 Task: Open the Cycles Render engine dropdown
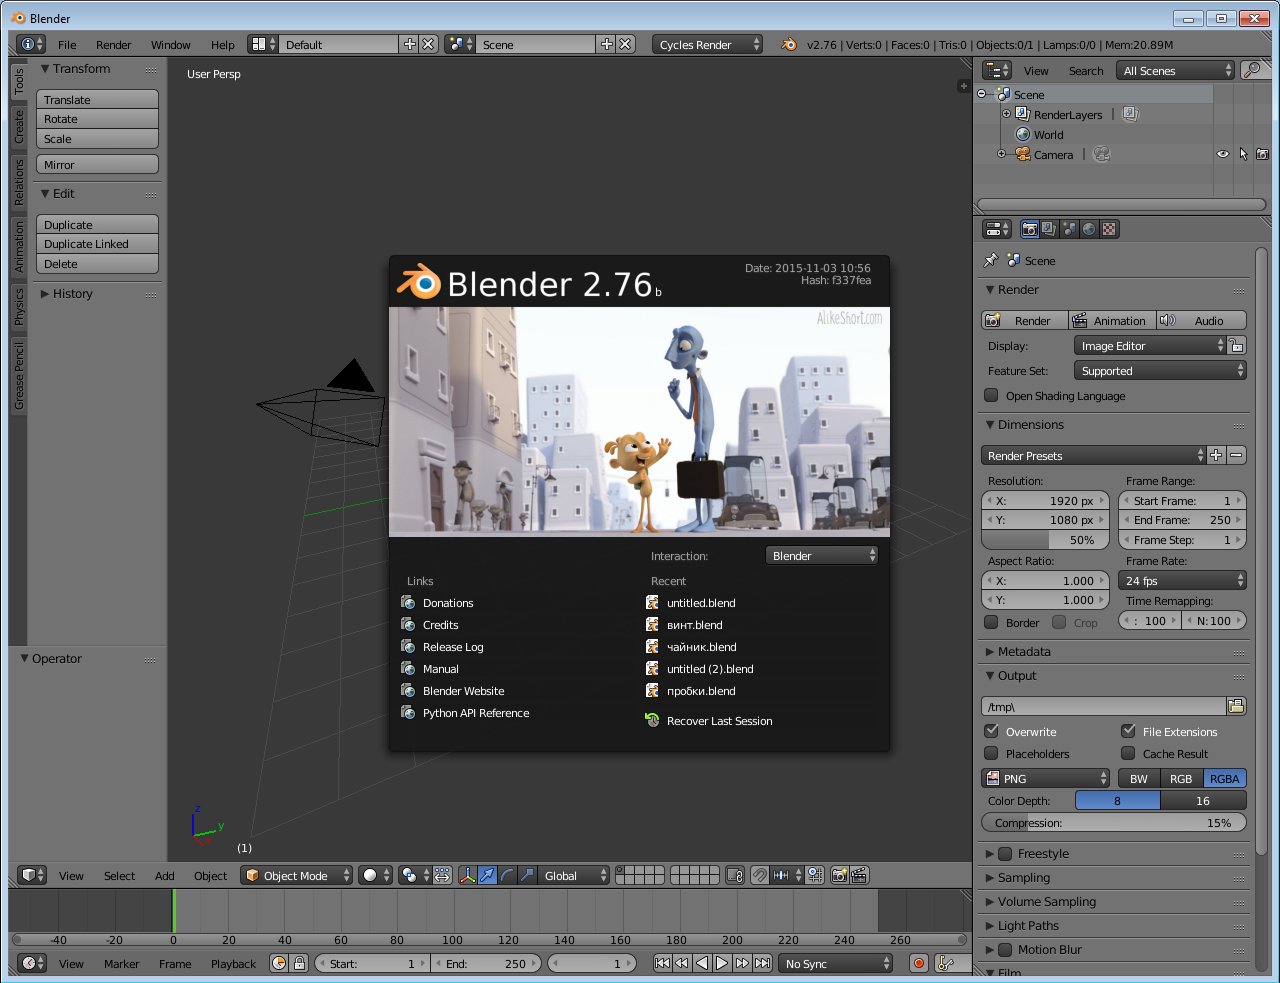[x=708, y=44]
